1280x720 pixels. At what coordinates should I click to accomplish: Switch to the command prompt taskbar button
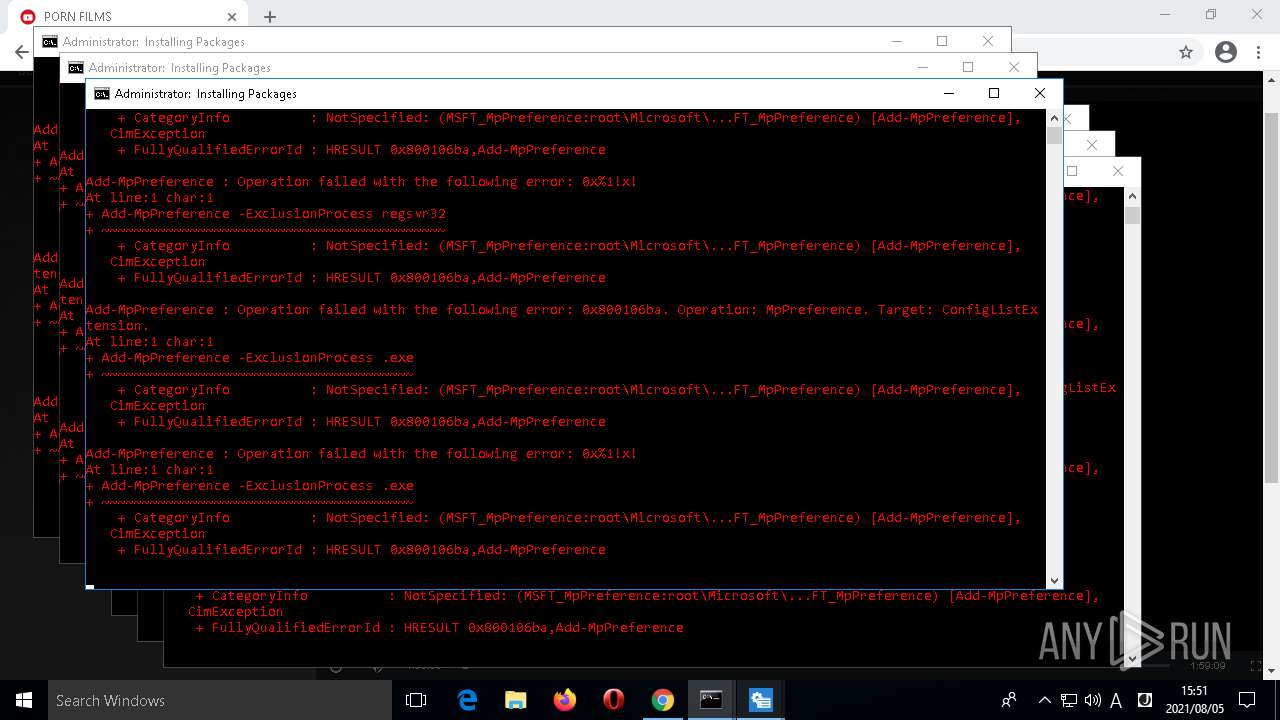711,700
